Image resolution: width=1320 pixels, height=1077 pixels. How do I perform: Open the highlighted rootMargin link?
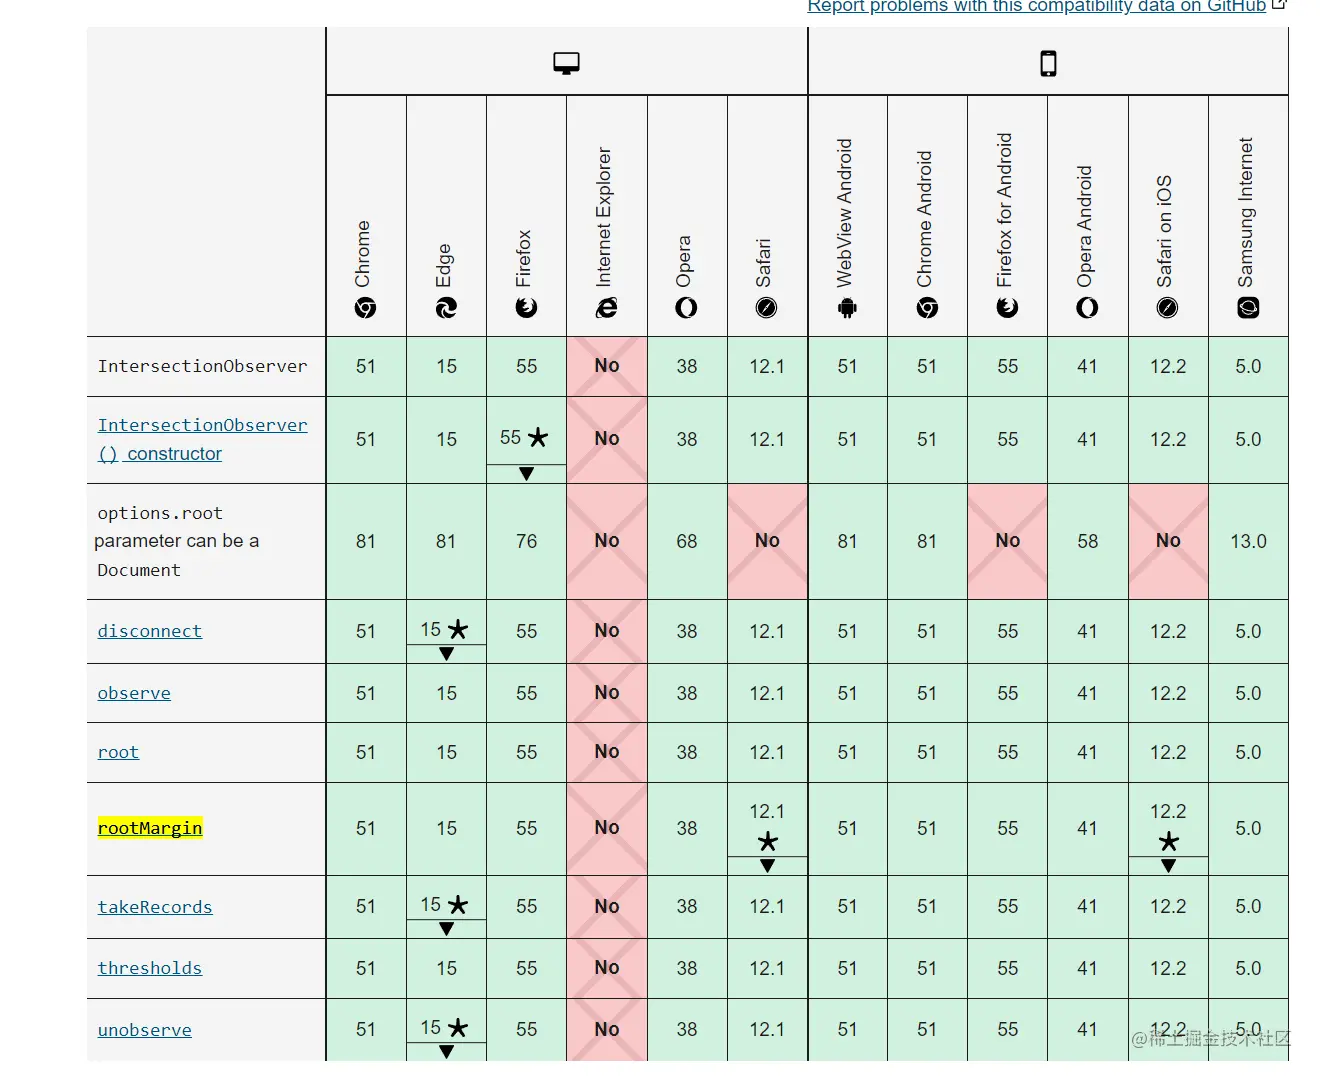pyautogui.click(x=150, y=828)
